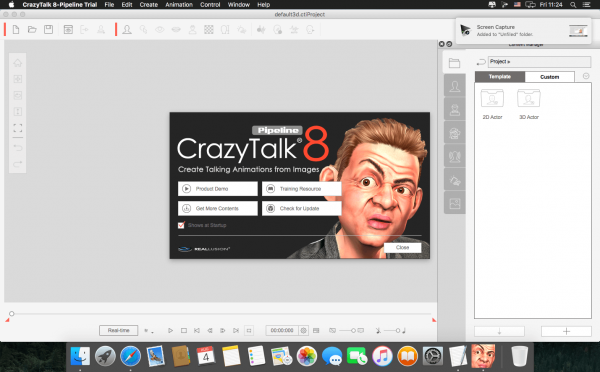Uncheck the Show at Startup checkbox

(x=181, y=225)
